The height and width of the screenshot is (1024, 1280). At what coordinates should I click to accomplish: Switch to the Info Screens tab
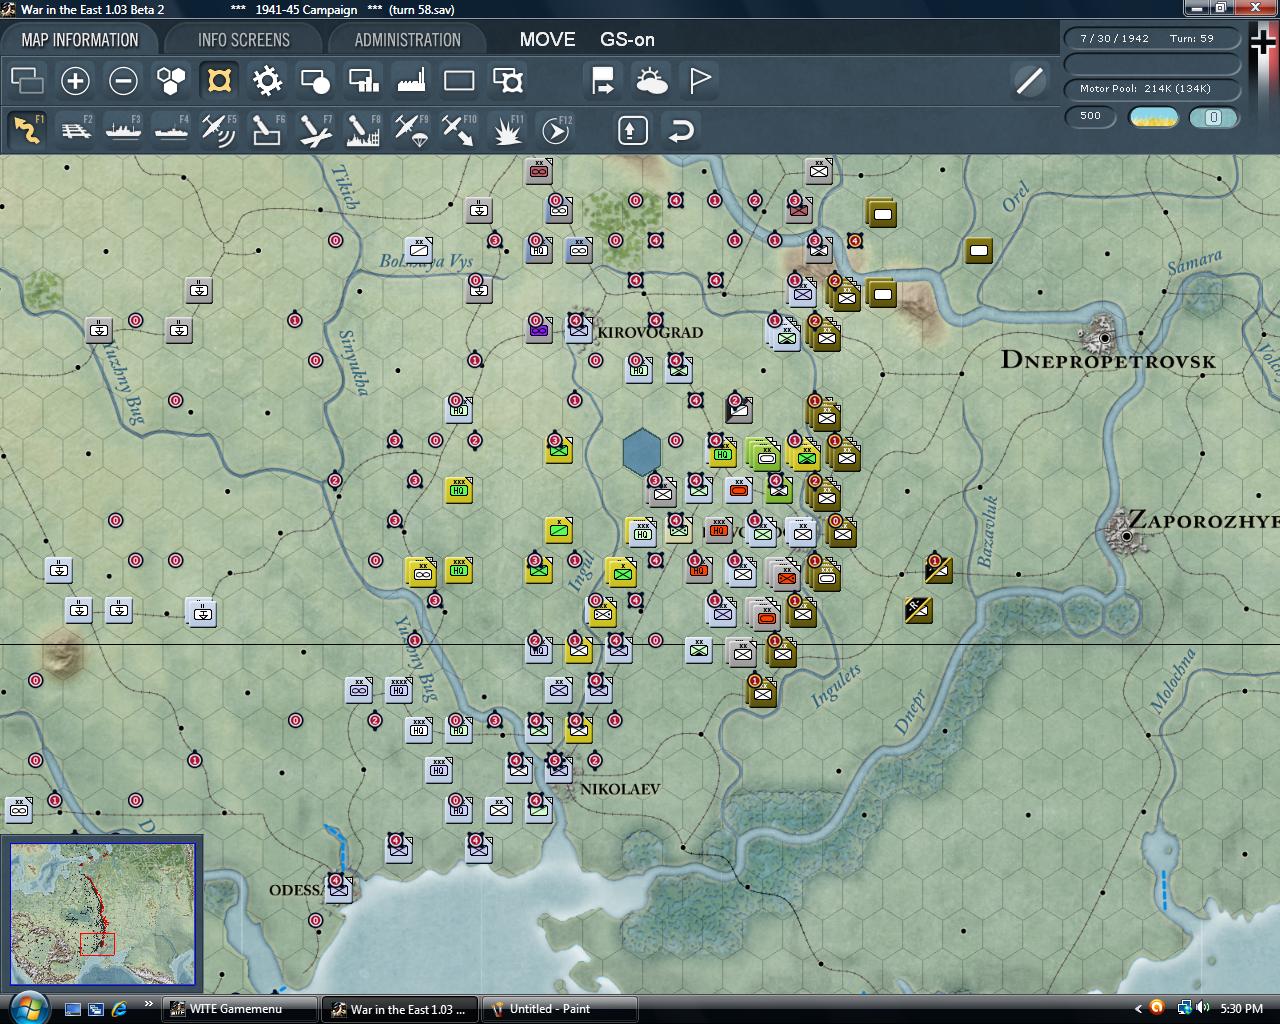[243, 40]
